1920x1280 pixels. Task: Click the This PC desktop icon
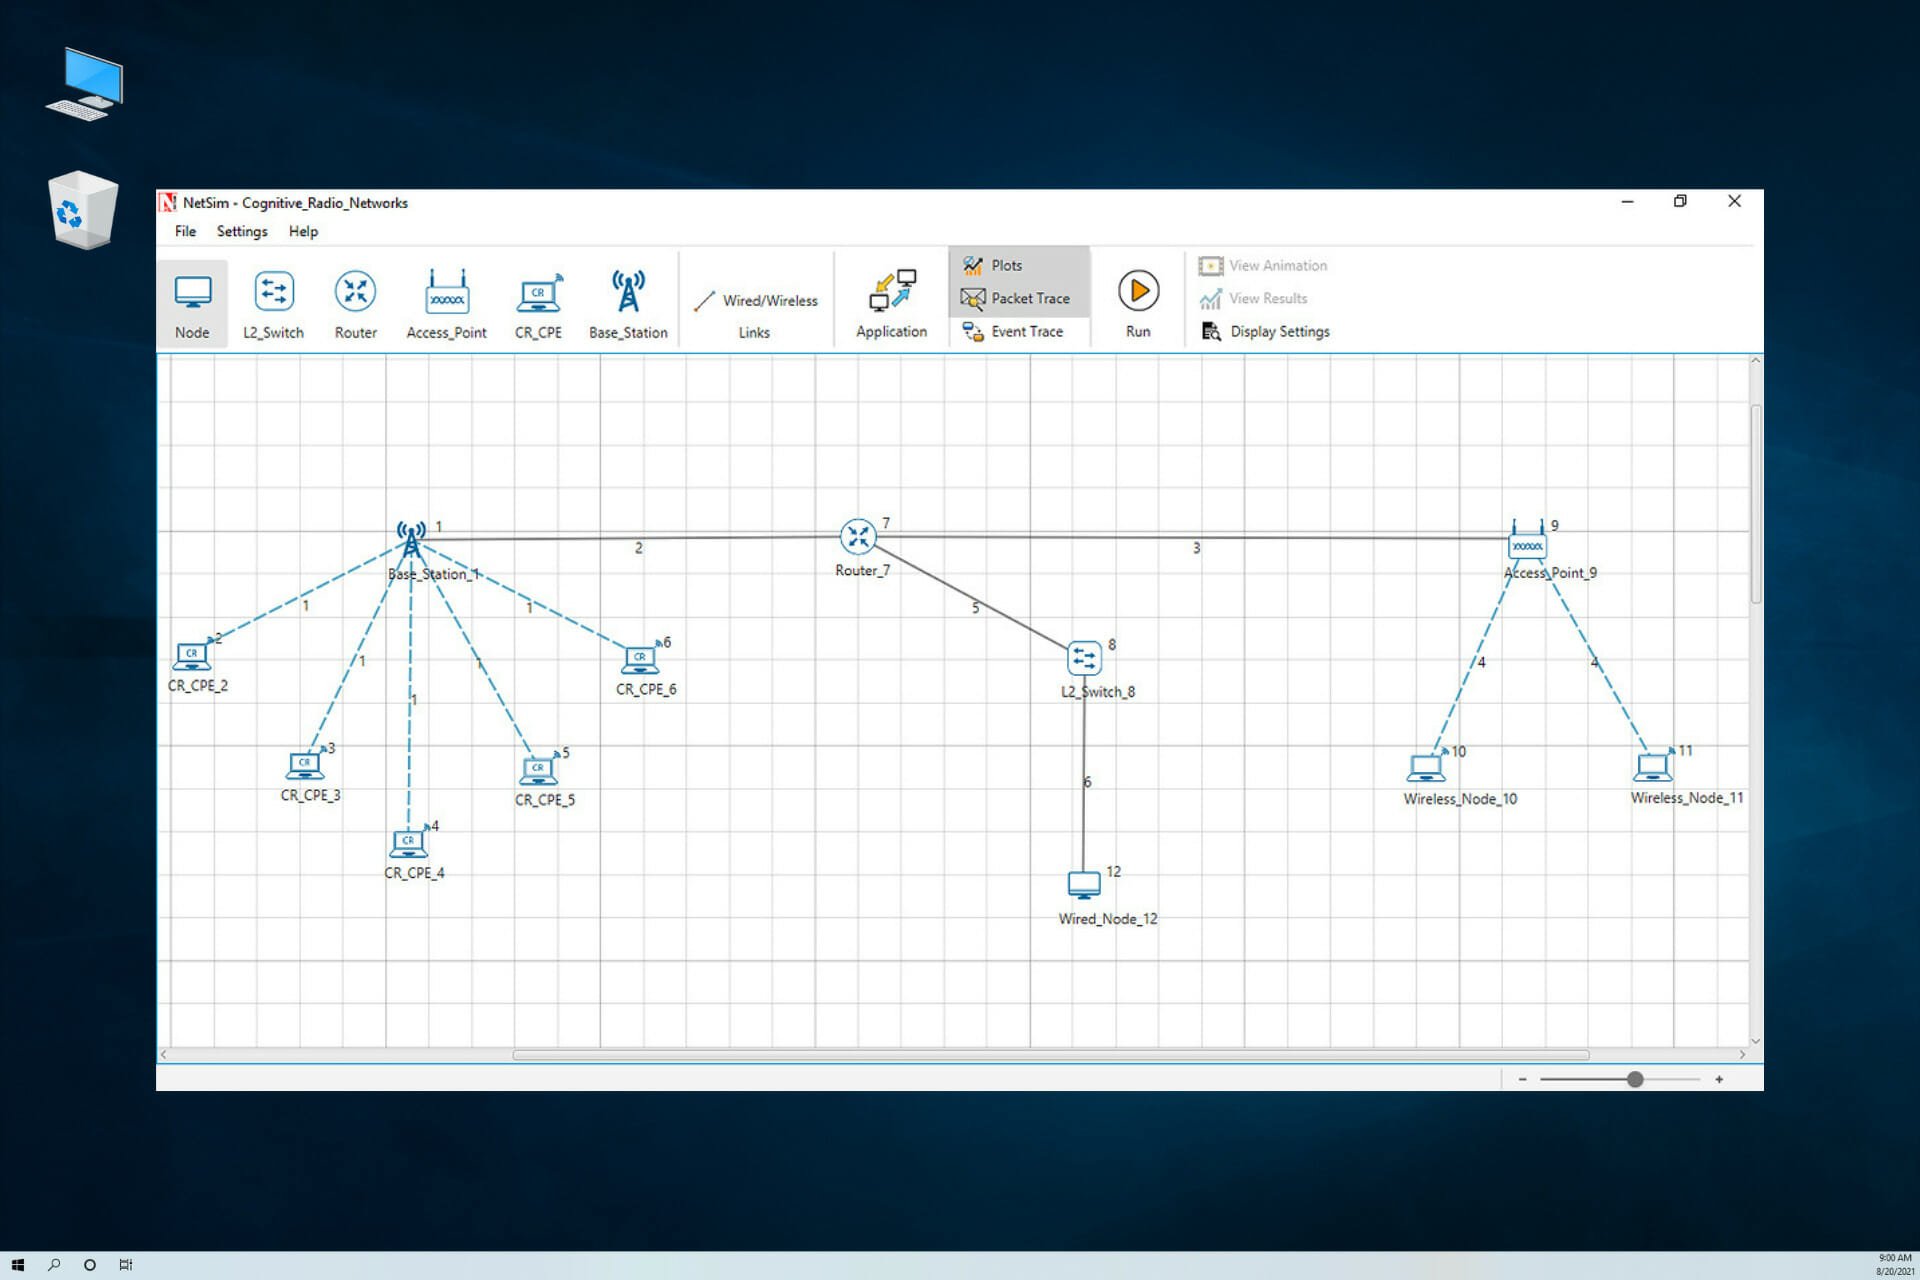tap(85, 84)
